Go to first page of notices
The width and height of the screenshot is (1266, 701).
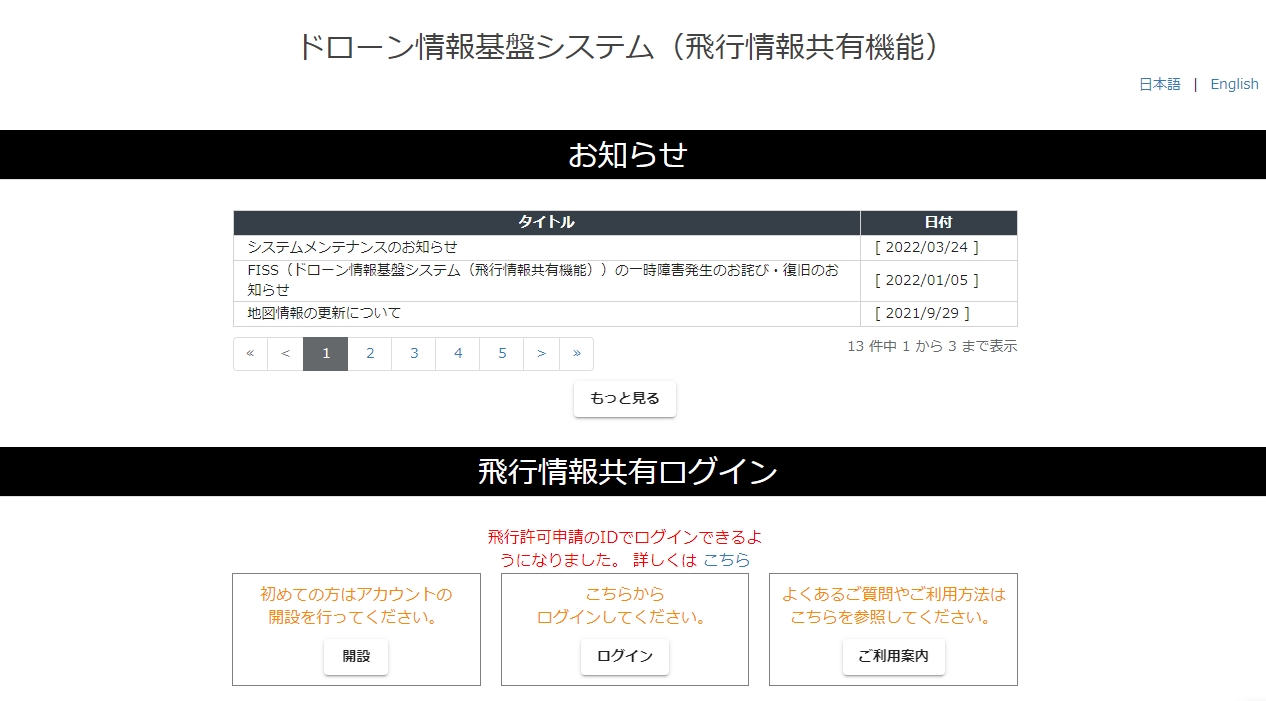pyautogui.click(x=250, y=354)
